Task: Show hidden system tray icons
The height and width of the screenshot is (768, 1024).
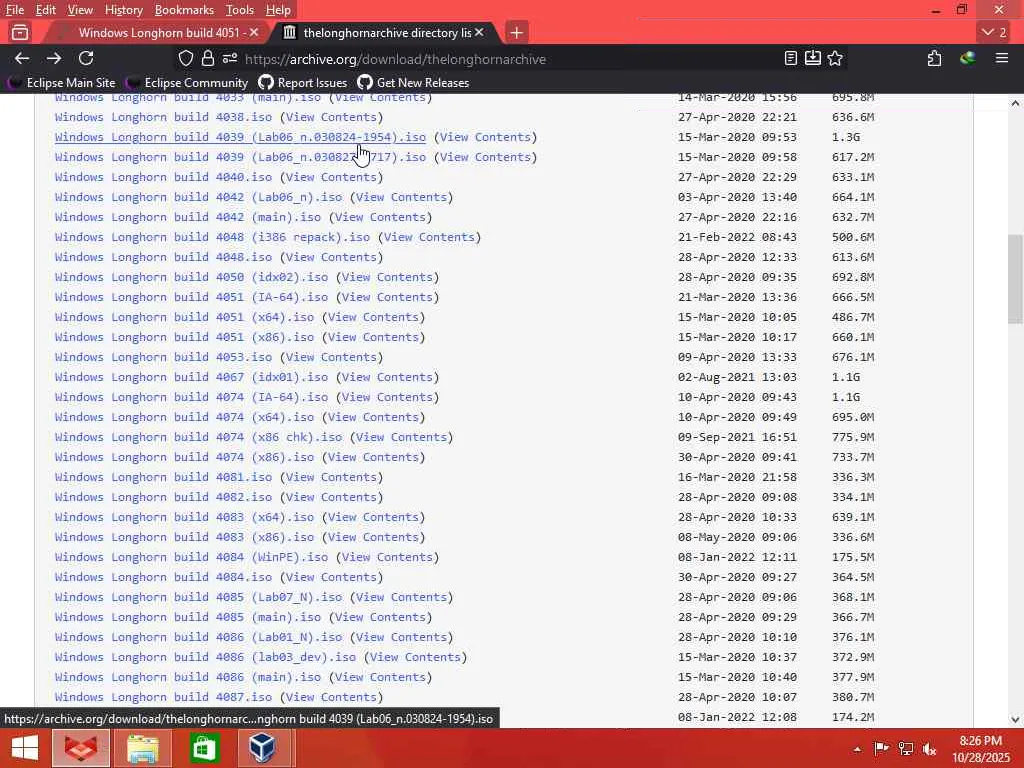Action: 857,749
